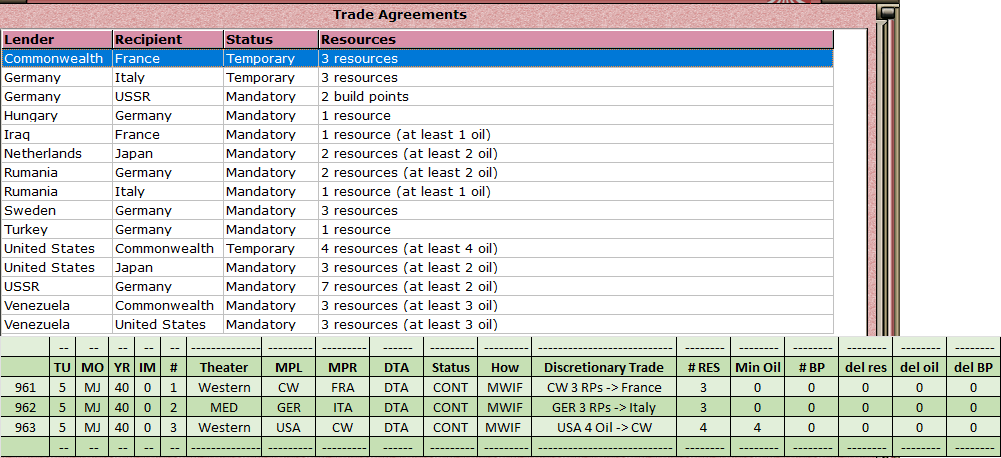Click the 'CW 3 RPs -> France' cell
This screenshot has height=458, width=1001.
[604, 388]
